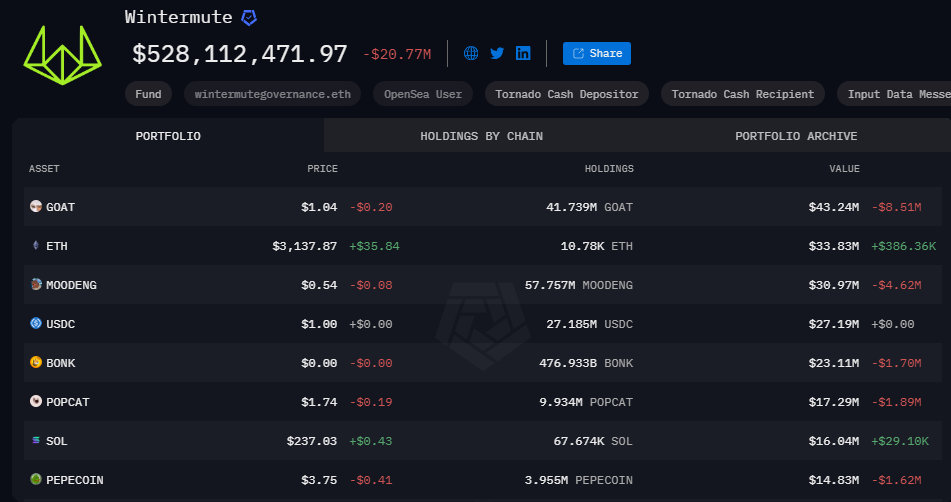
Task: Click the 476.933B BONK holdings
Action: click(x=586, y=363)
